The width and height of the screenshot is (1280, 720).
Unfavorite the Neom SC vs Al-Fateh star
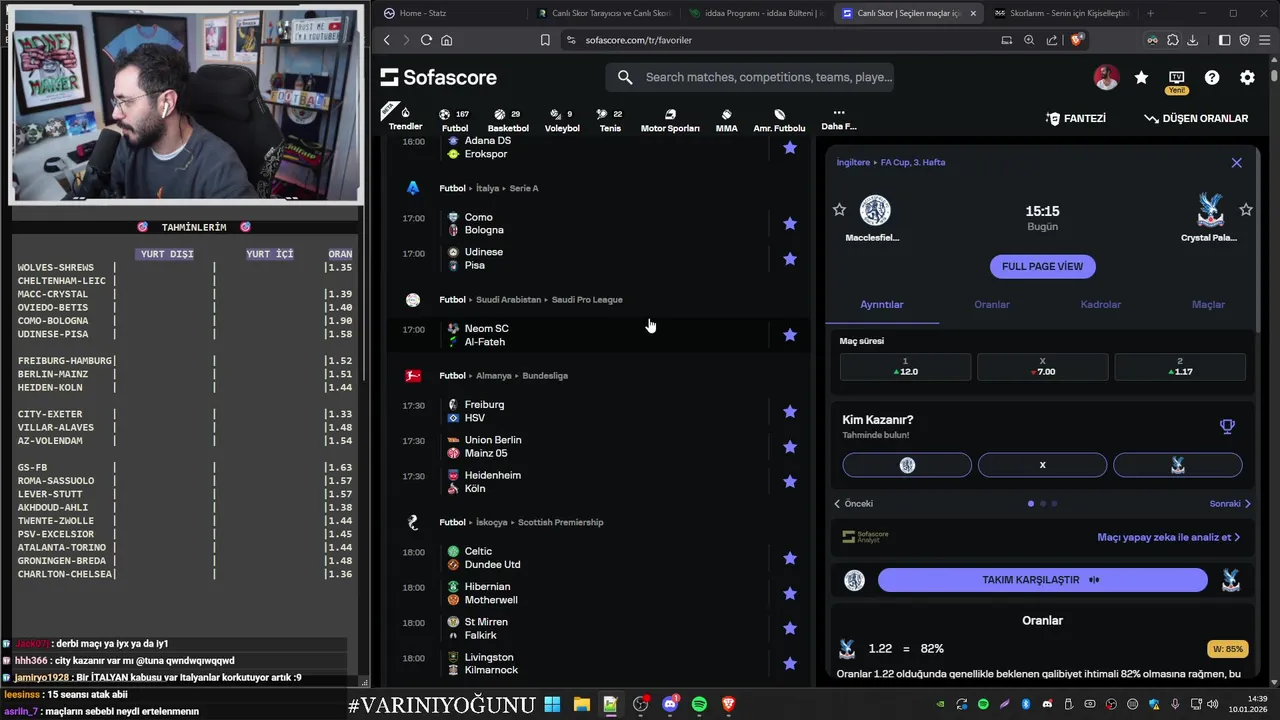pos(790,334)
